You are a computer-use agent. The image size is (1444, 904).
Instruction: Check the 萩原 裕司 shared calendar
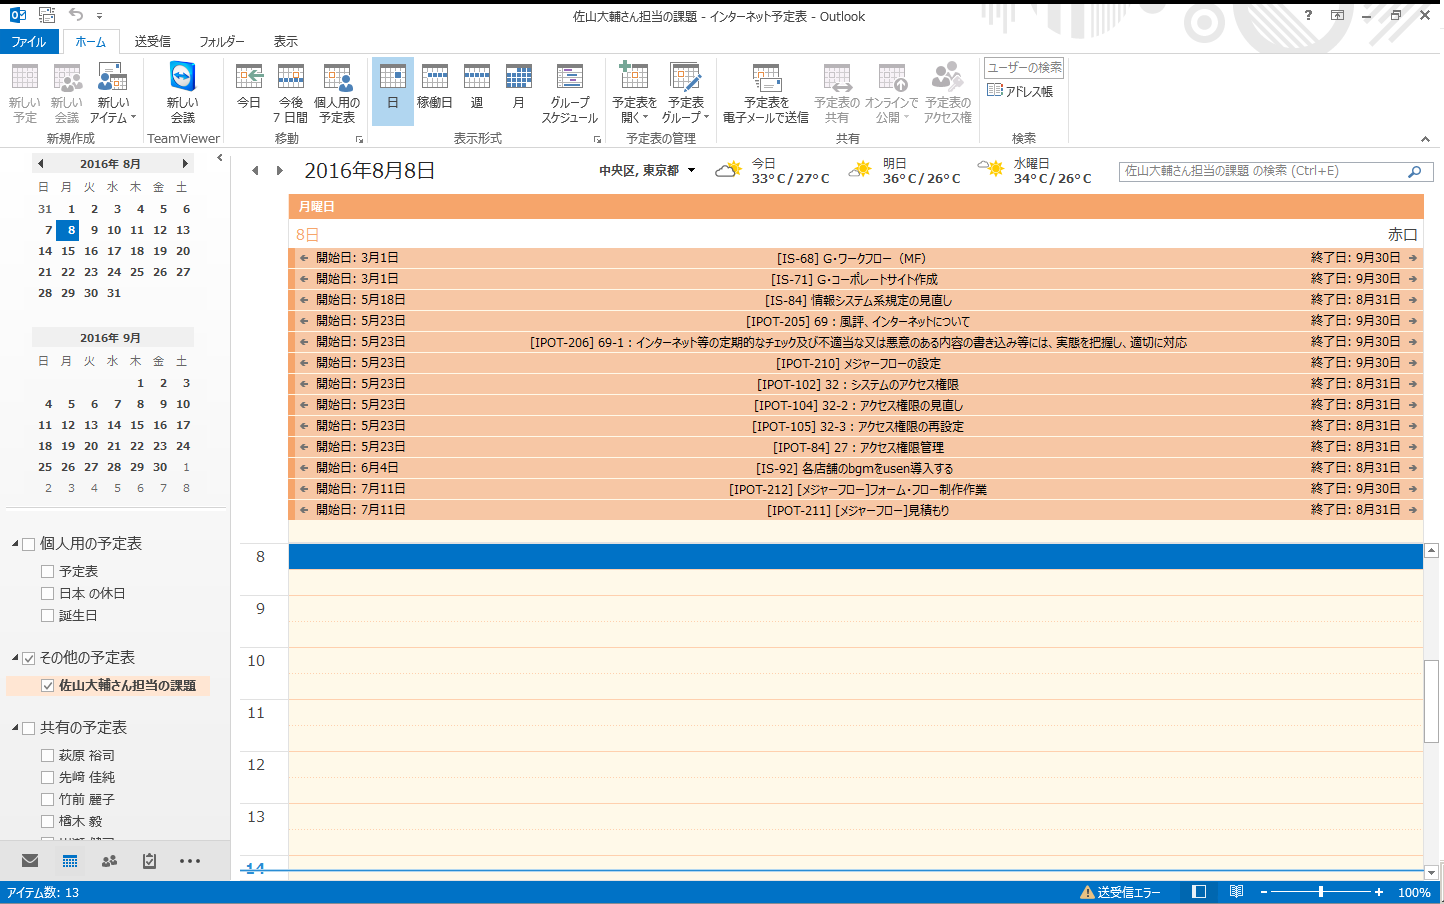[47, 756]
